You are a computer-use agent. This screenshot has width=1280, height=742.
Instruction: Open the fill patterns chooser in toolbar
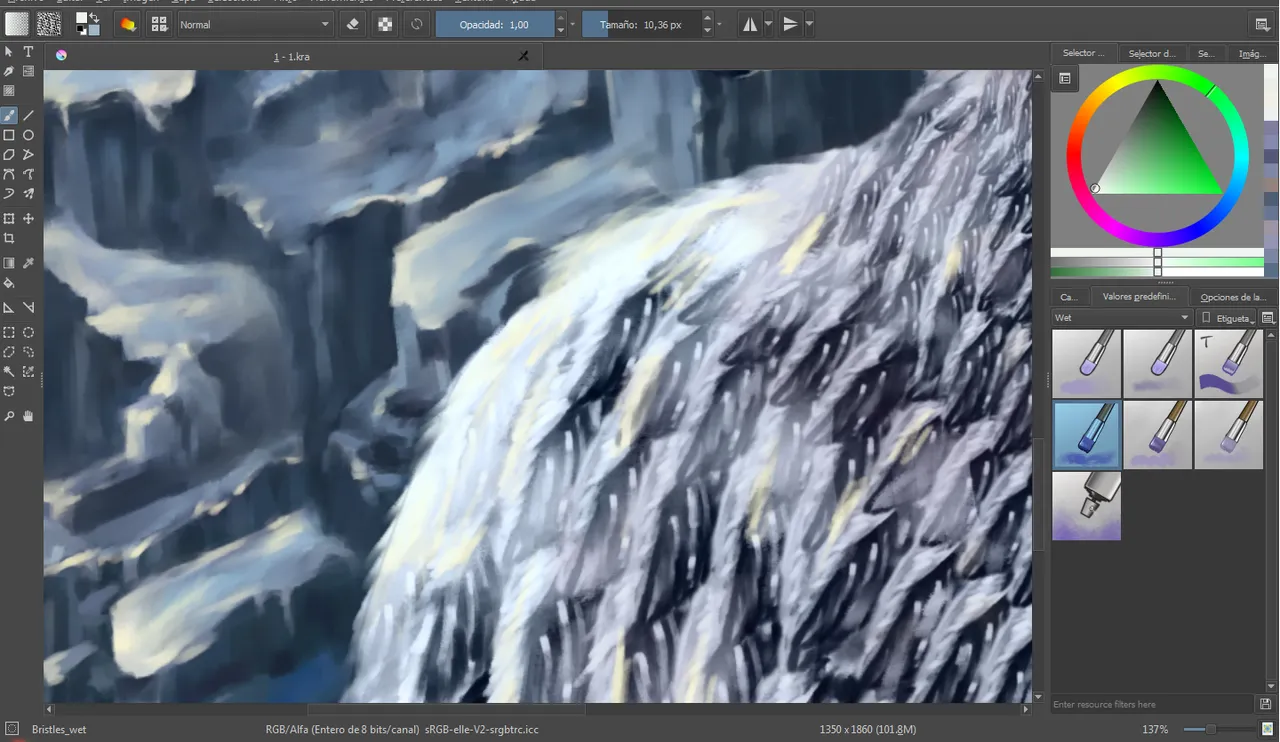click(48, 24)
